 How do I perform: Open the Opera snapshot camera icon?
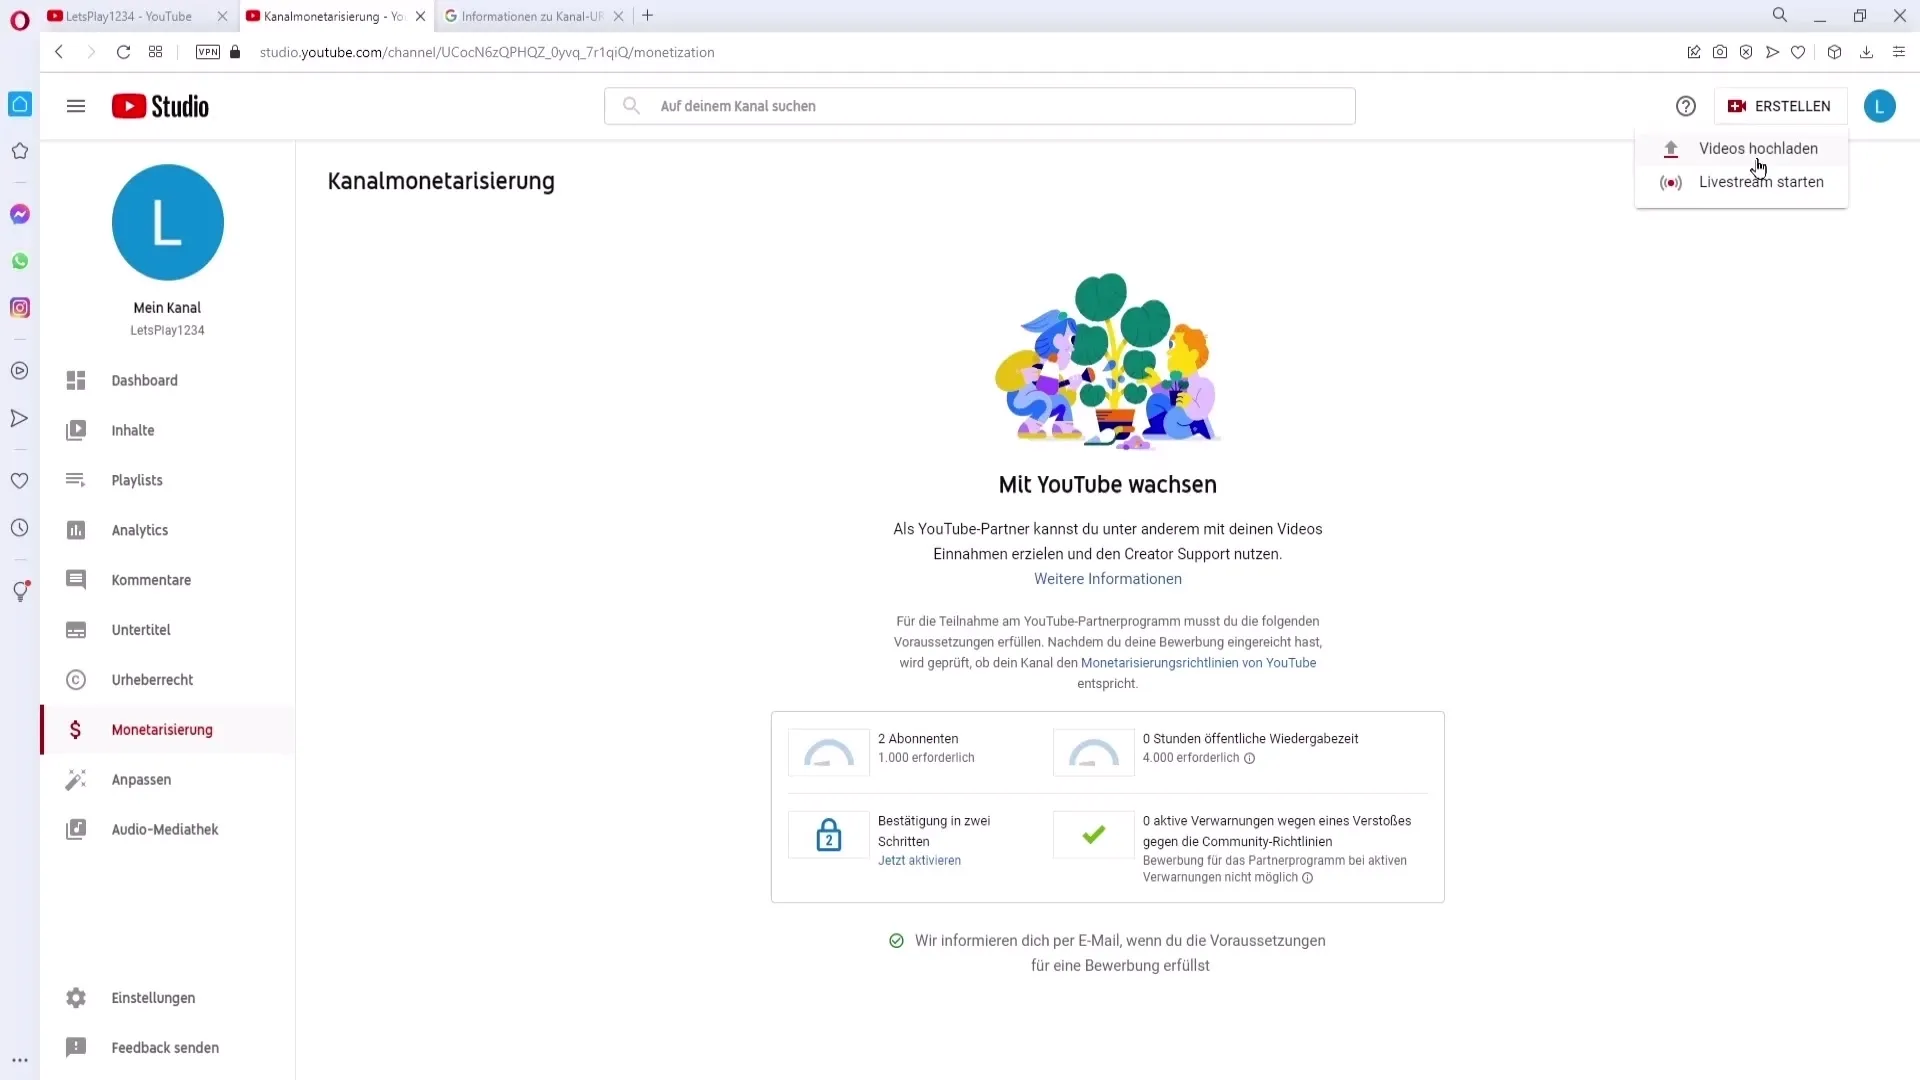(1720, 52)
